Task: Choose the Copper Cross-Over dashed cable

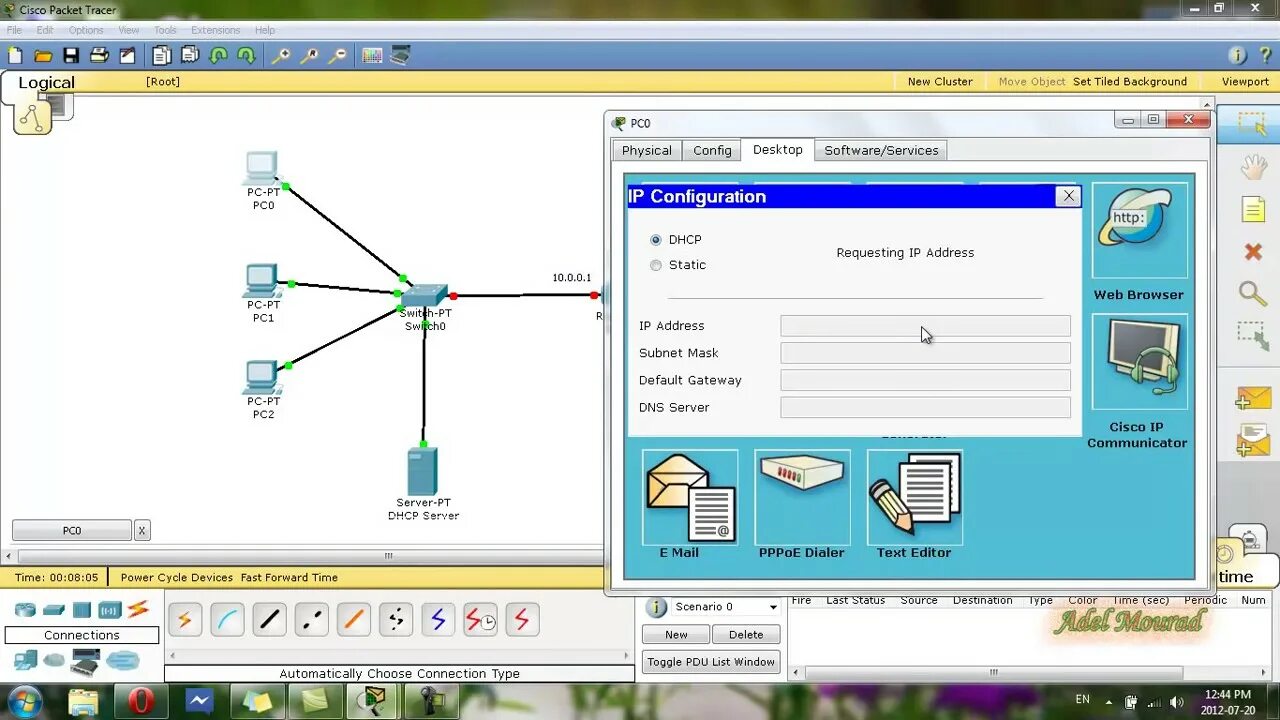Action: point(311,620)
